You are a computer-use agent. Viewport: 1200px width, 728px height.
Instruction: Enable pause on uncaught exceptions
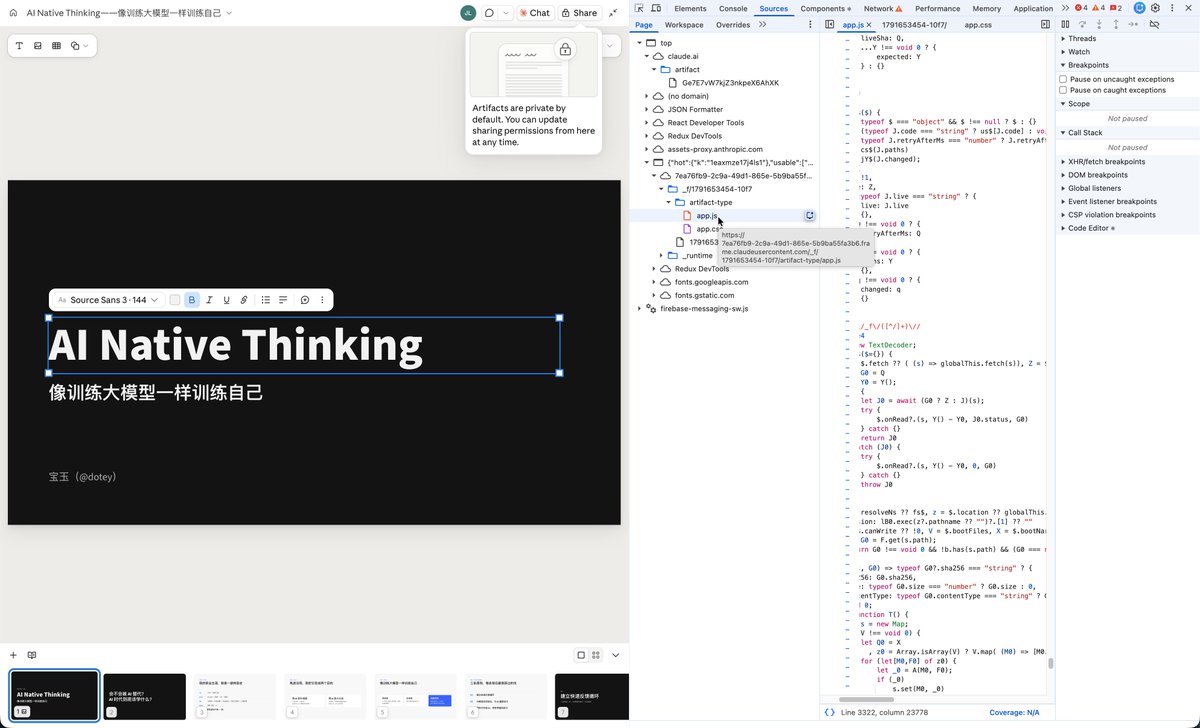[1063, 79]
